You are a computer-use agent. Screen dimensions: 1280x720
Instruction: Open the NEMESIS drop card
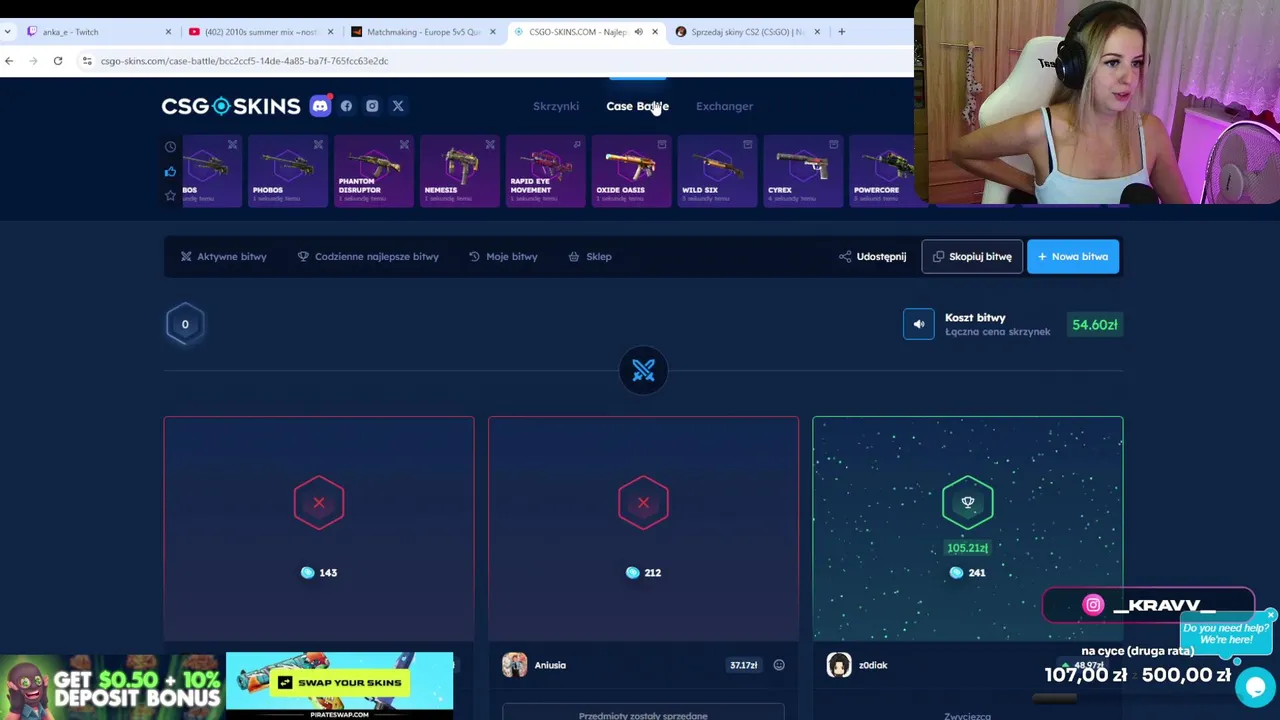(x=460, y=172)
